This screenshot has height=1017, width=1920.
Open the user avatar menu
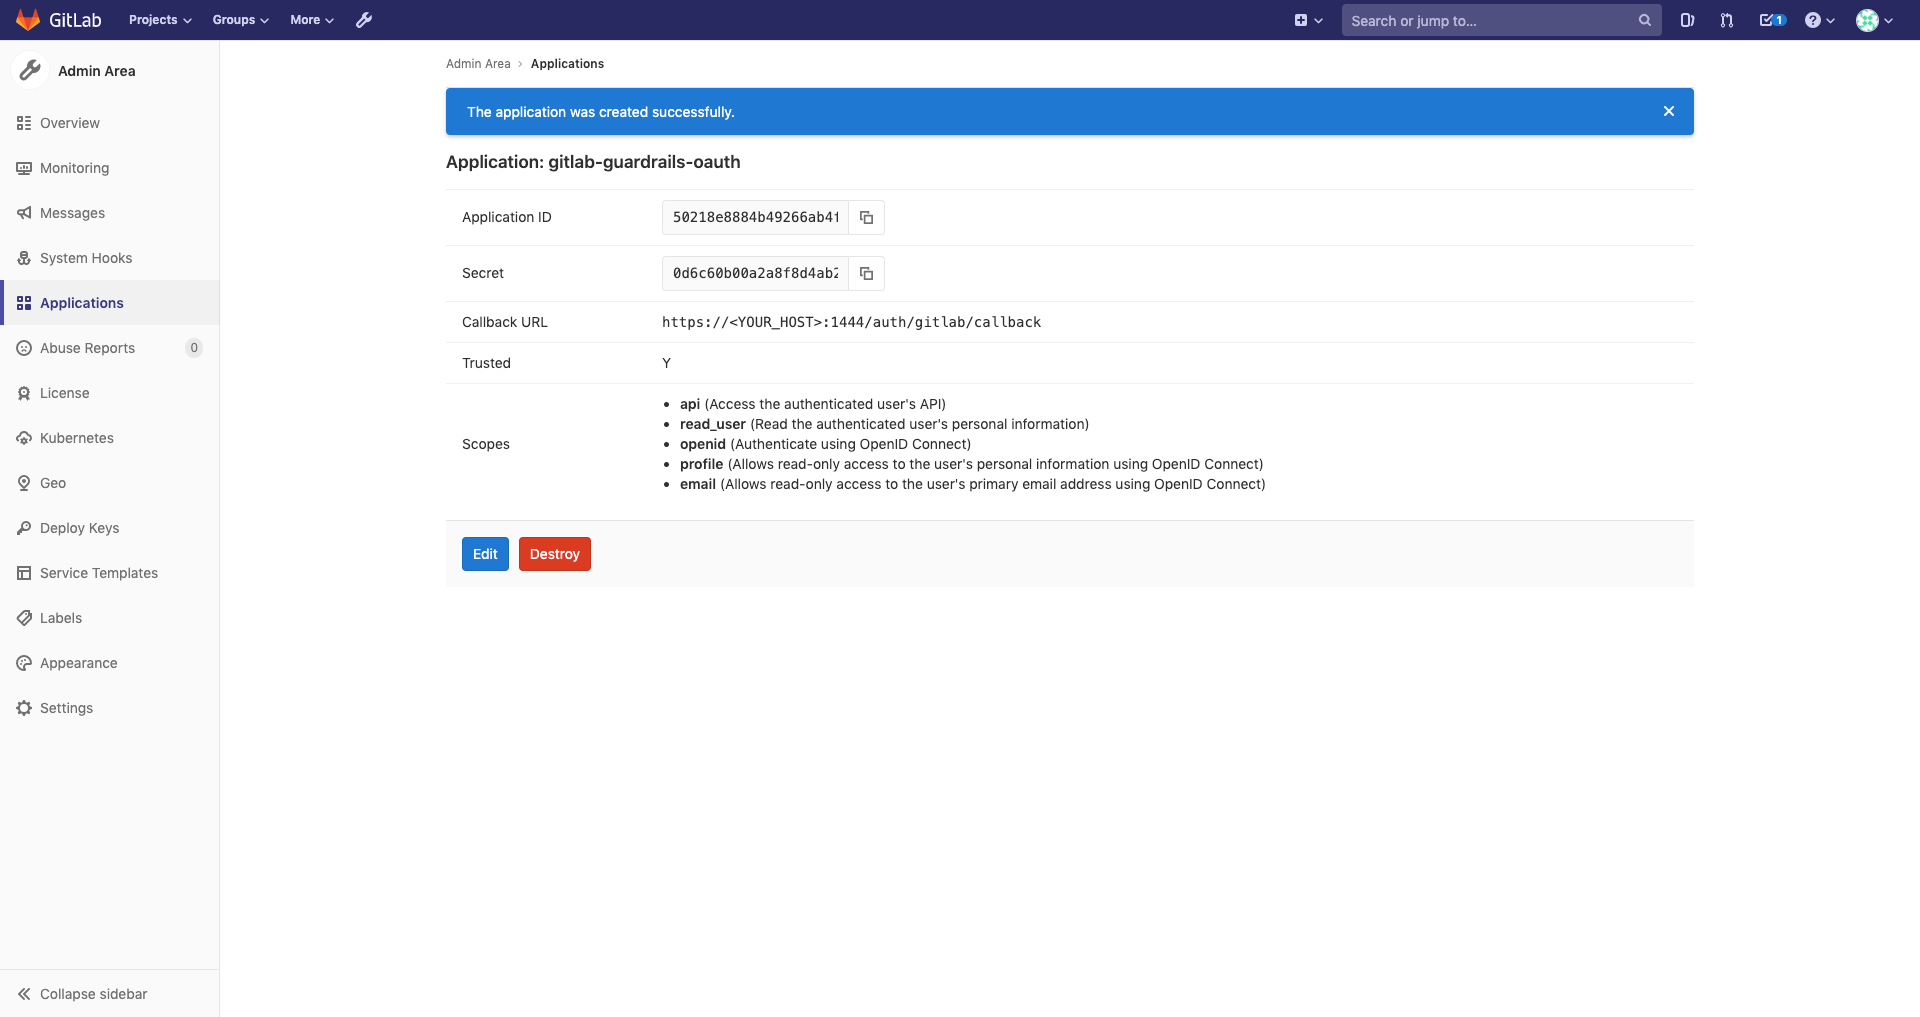[x=1875, y=20]
